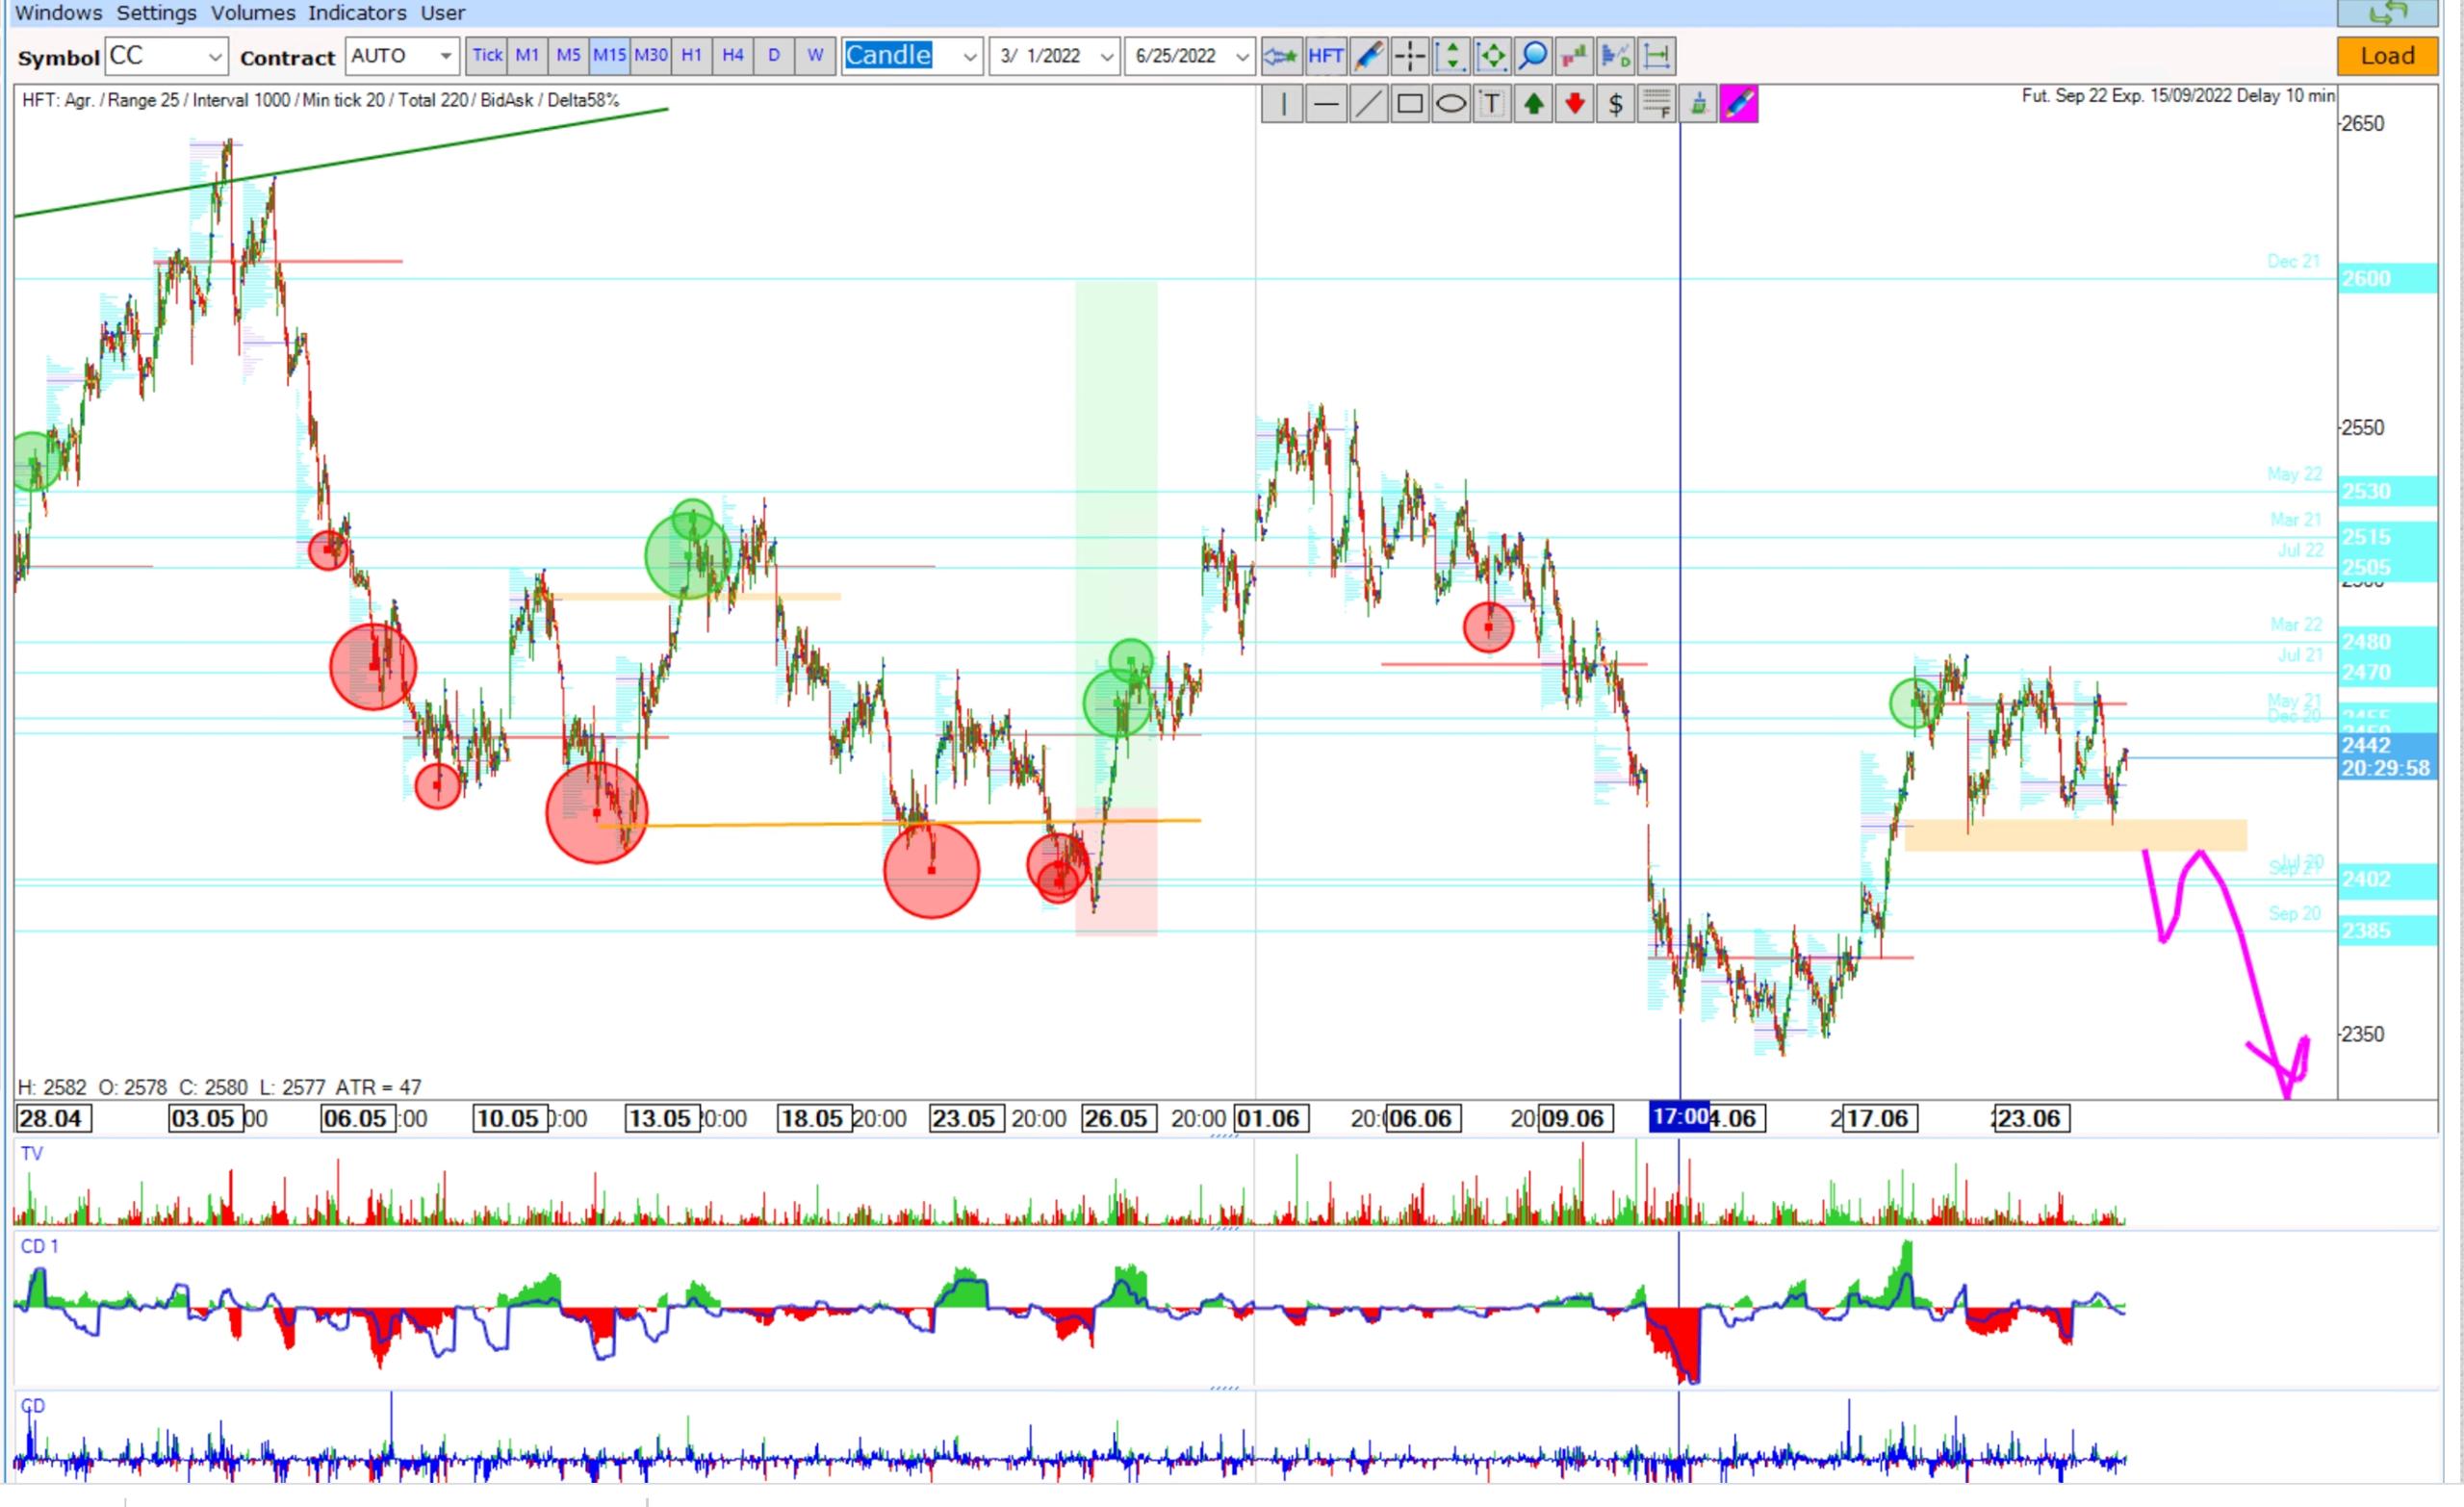Switch timeframe to H4
This screenshot has width=2464, height=1507.
(x=732, y=56)
